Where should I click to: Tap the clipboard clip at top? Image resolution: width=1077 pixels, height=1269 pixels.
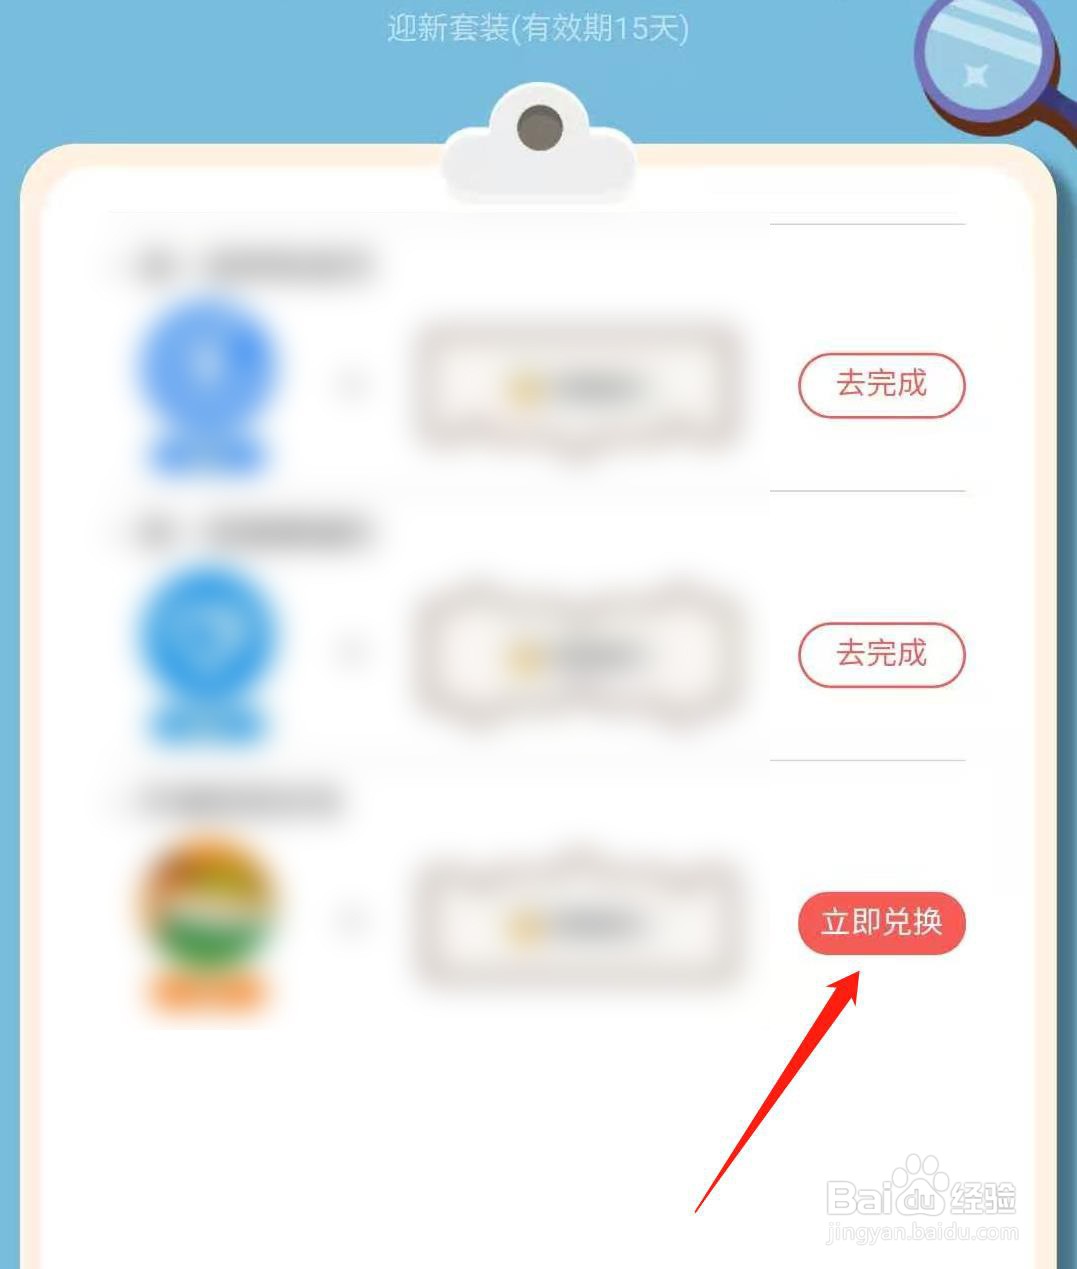[539, 143]
